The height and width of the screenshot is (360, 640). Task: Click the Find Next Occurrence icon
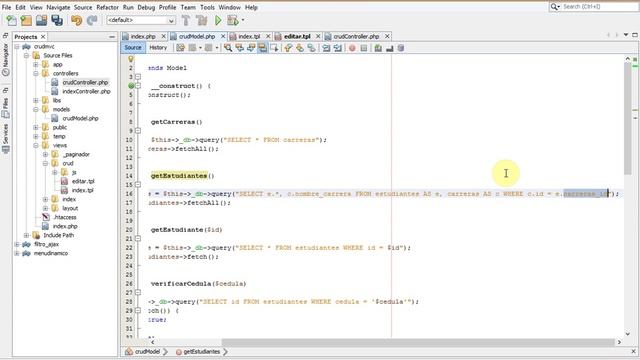[x=251, y=48]
